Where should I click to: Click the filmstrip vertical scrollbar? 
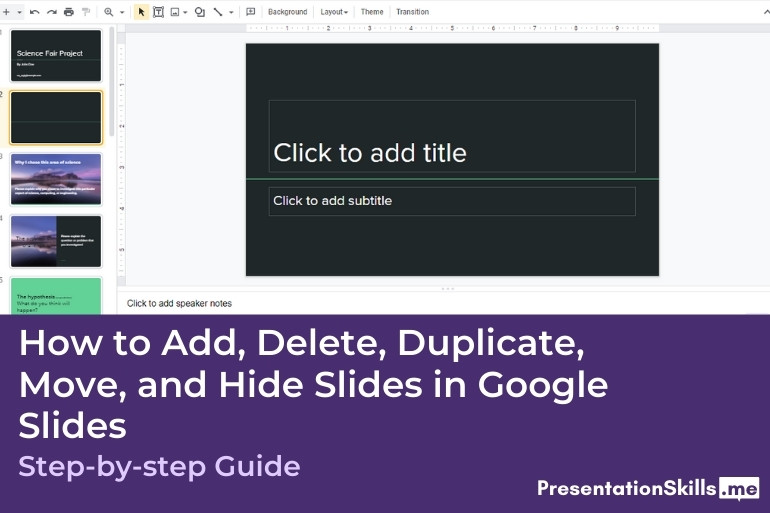[112, 81]
